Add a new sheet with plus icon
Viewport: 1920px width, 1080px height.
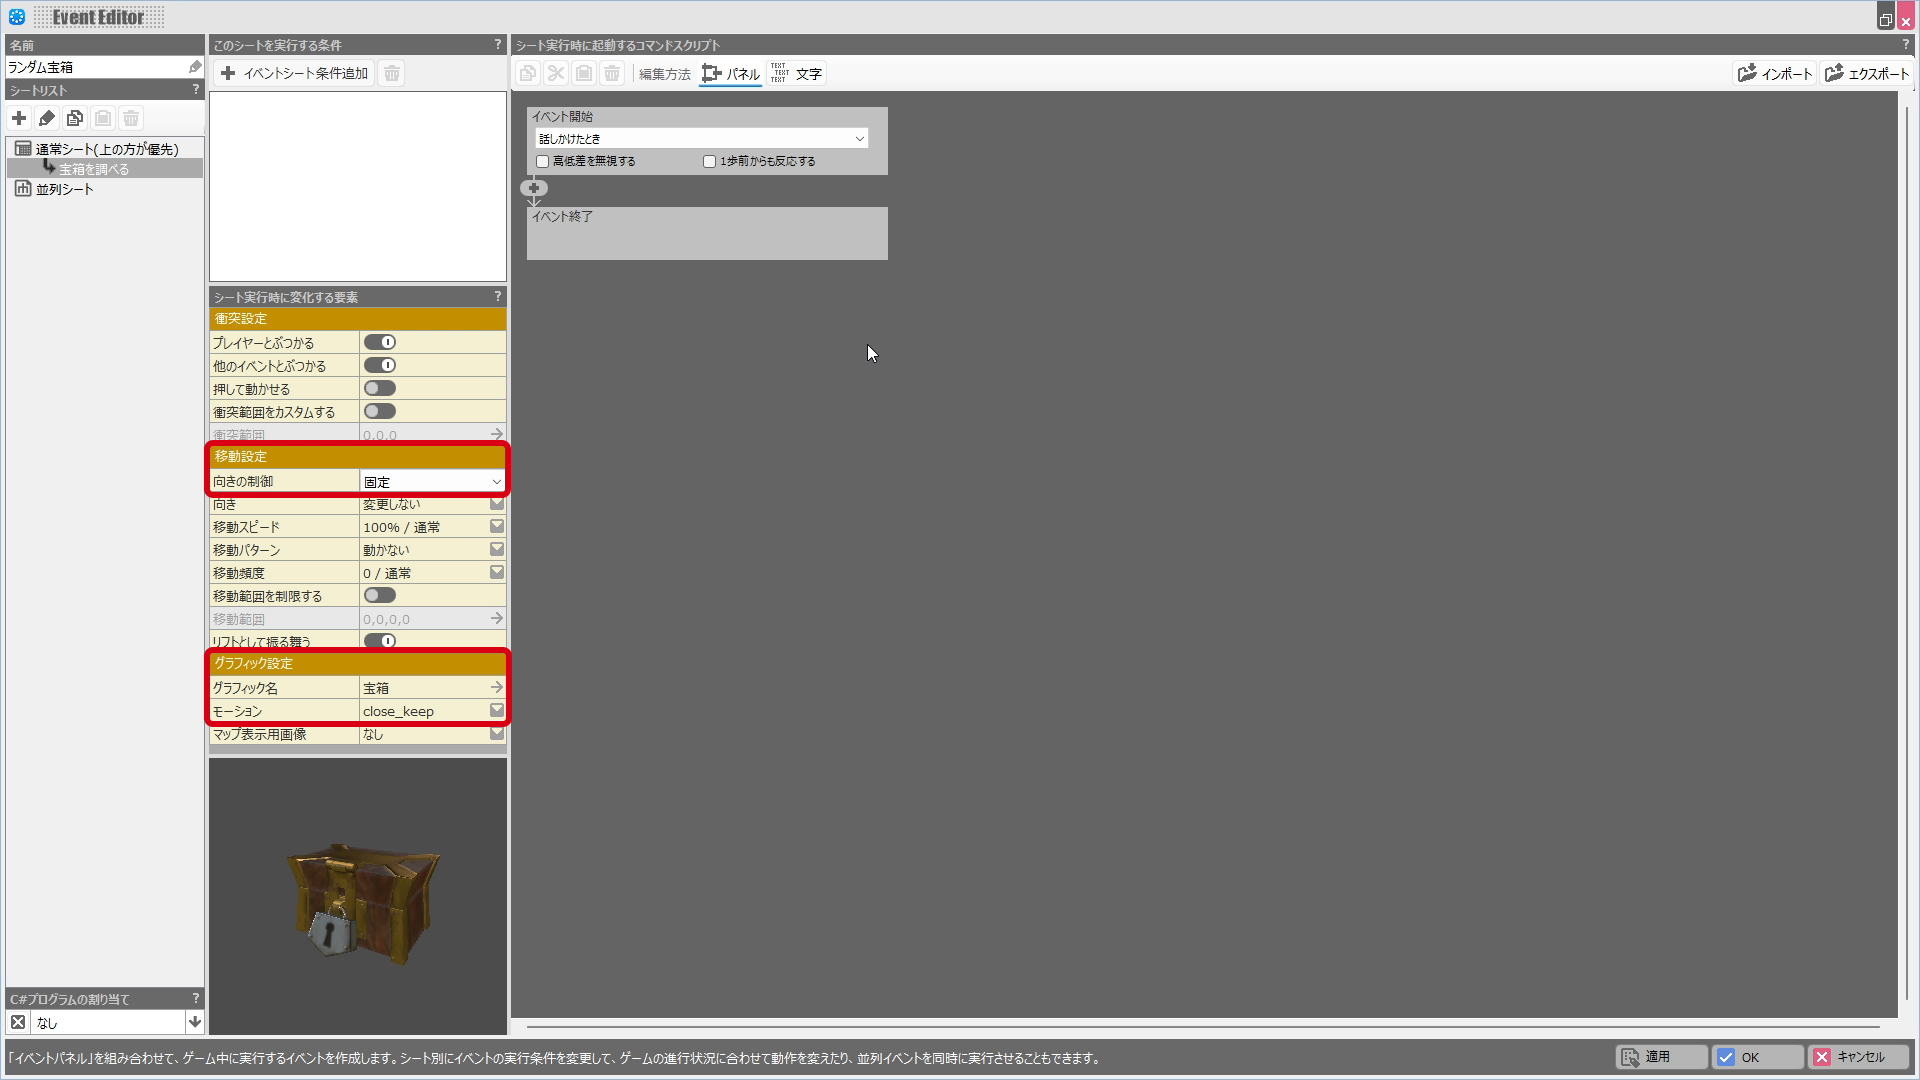tap(19, 118)
